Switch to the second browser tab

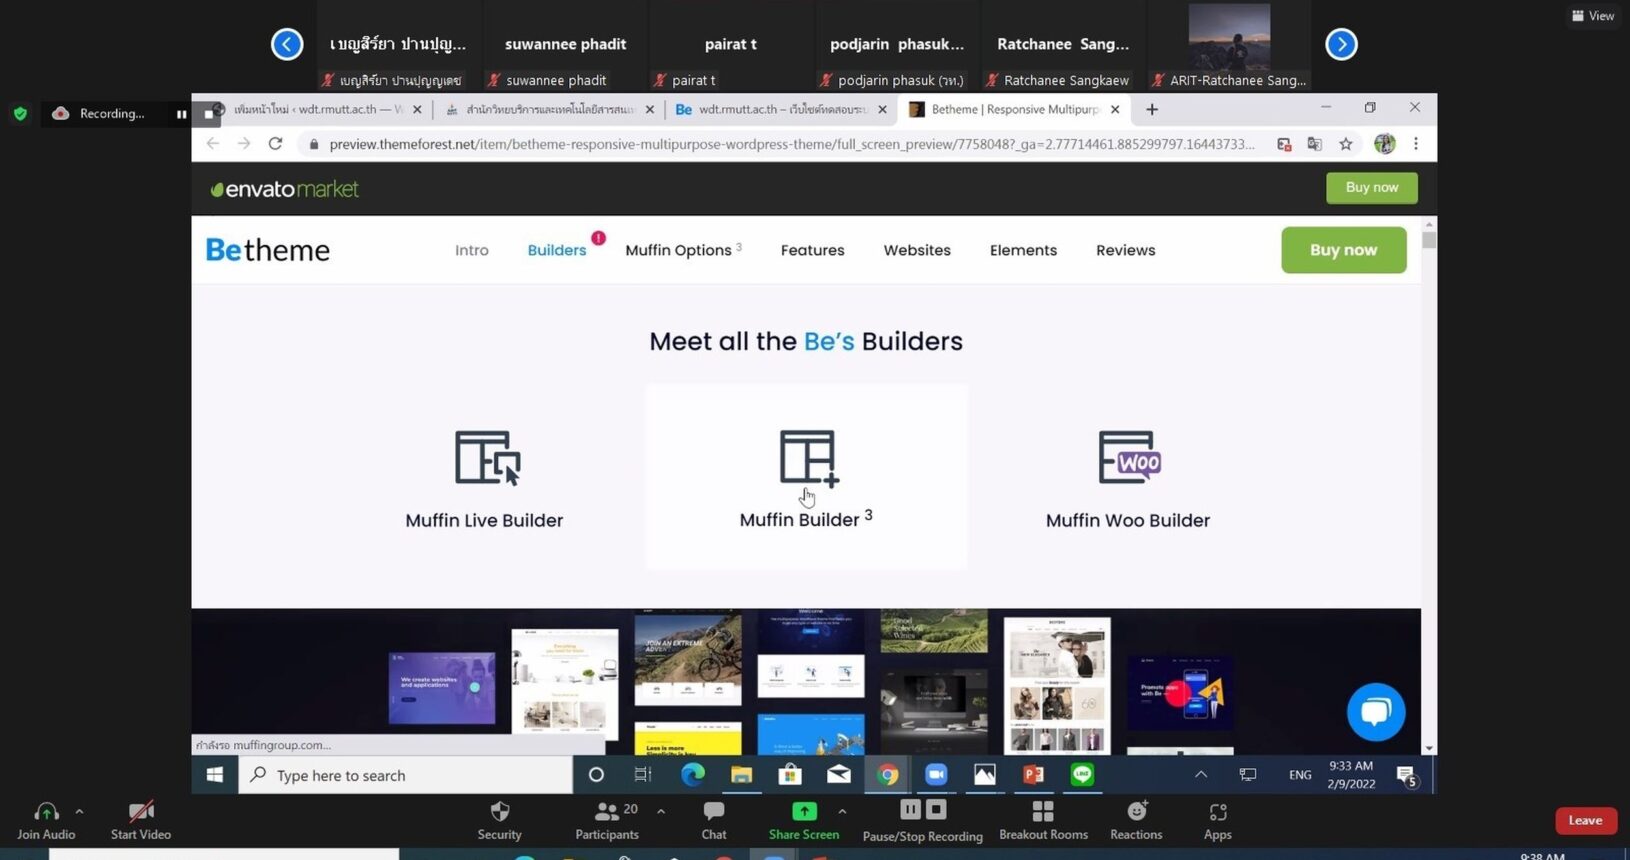548,109
